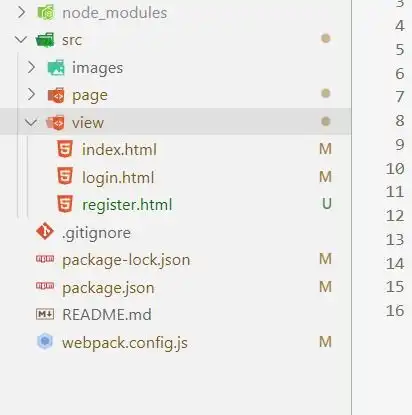Collapse the view folder chevron
The image size is (412, 415).
31,122
